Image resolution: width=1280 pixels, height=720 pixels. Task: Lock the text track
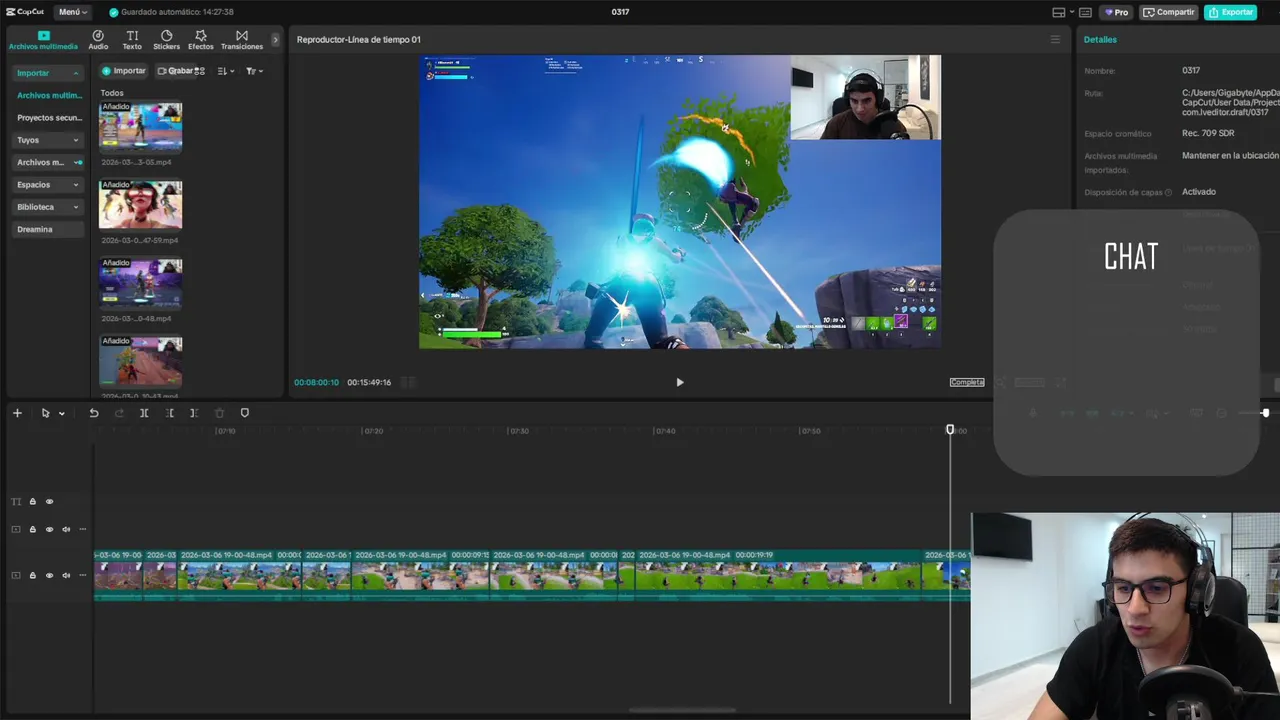click(32, 502)
